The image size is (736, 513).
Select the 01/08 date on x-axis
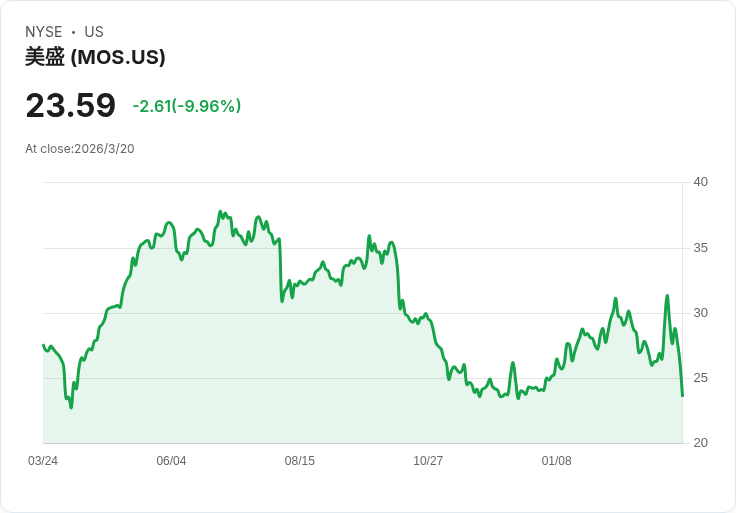(556, 461)
